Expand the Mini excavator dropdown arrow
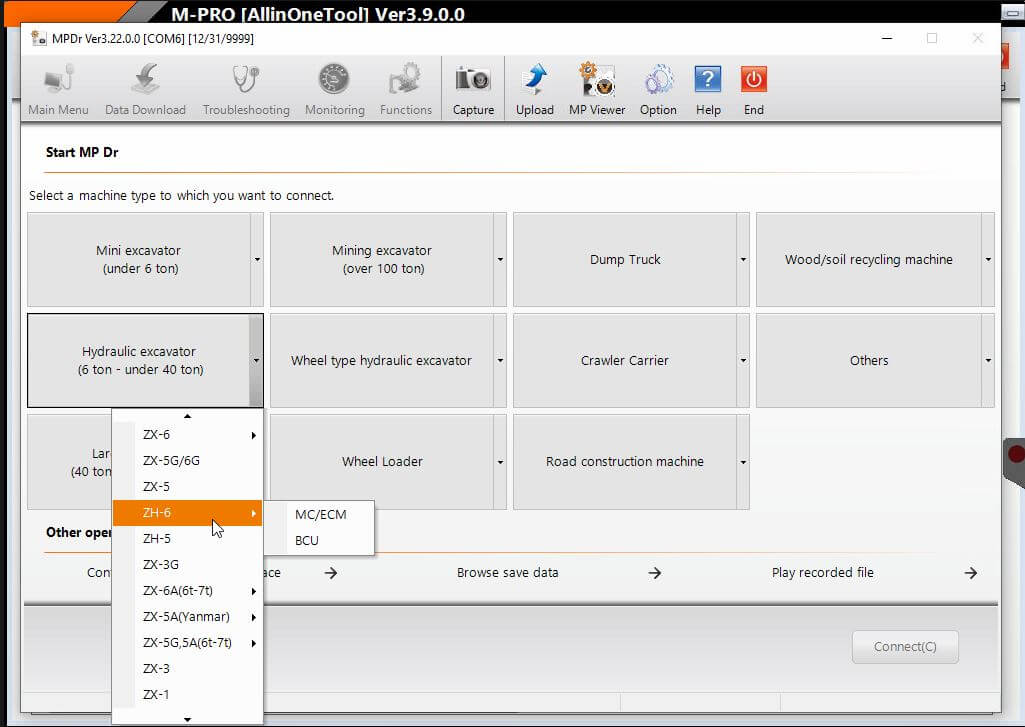The image size is (1025, 727). click(x=257, y=260)
